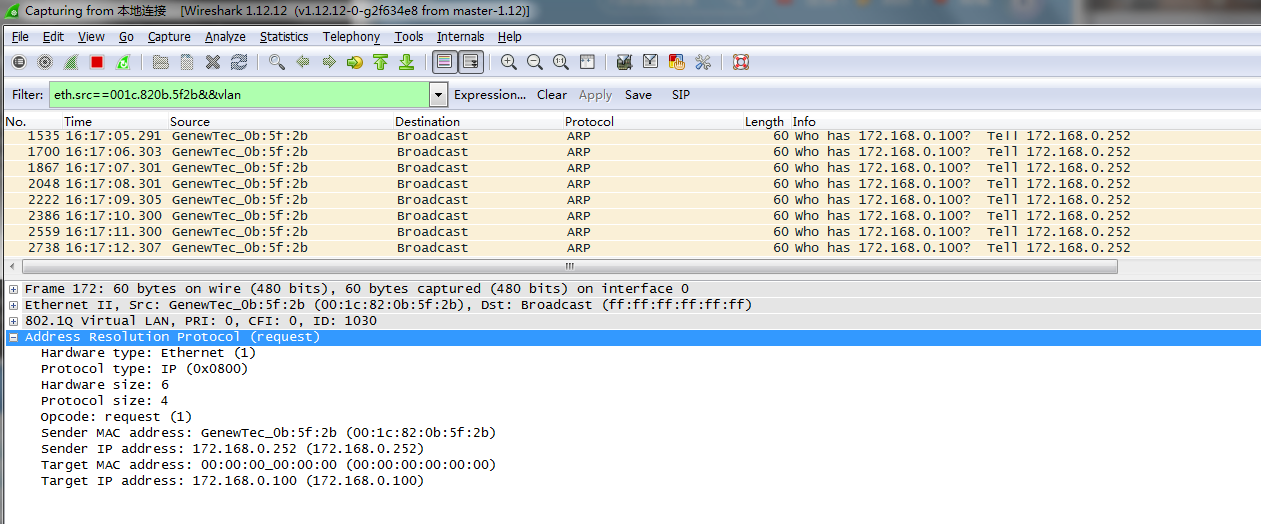Sort by the Protocol column header
Viewport: 1261px width, 524px height.
(x=589, y=121)
